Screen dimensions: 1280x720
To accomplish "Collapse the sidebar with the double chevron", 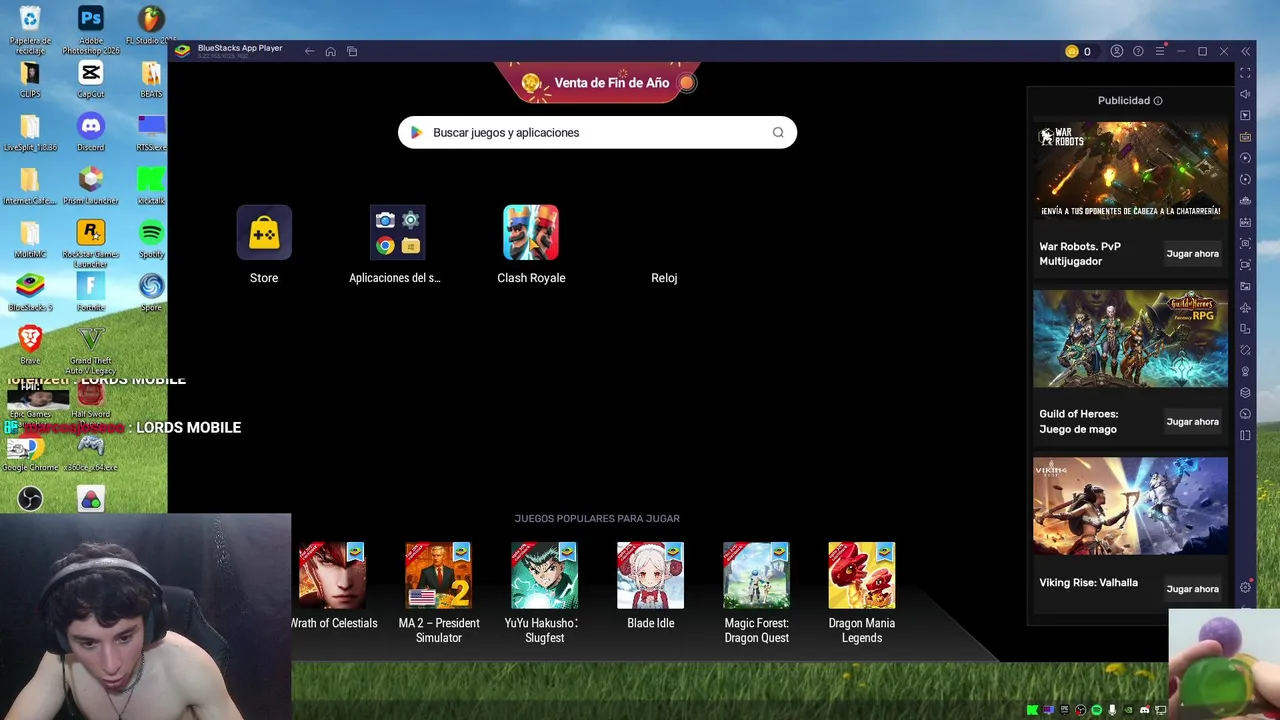I will (x=1245, y=51).
